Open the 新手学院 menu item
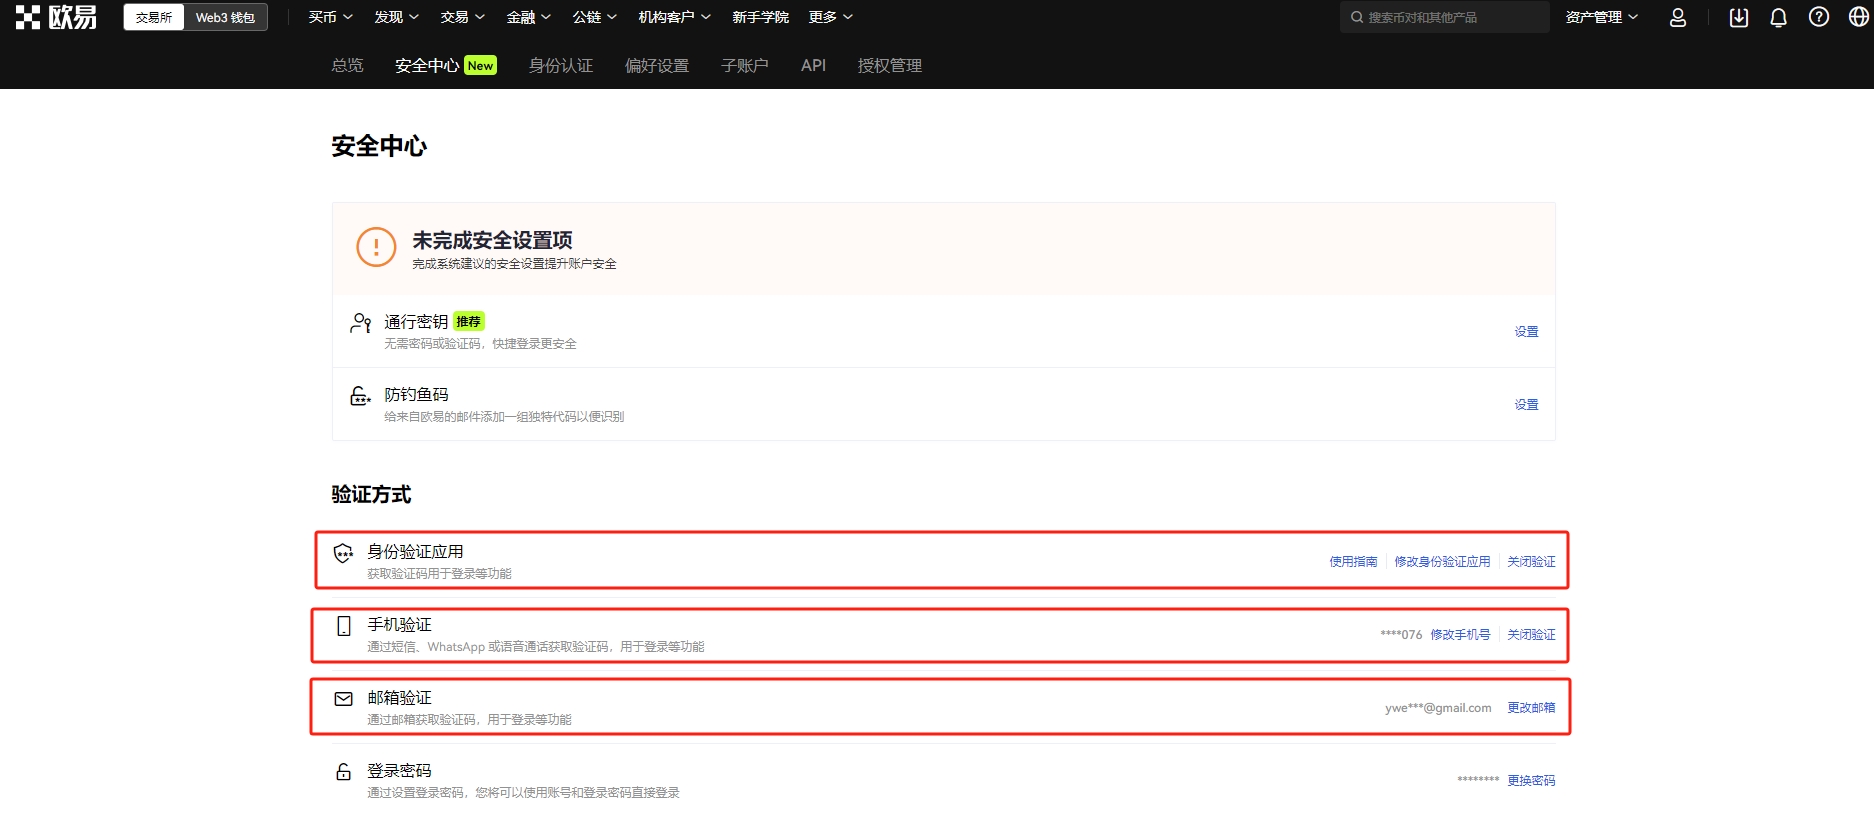 [x=760, y=17]
